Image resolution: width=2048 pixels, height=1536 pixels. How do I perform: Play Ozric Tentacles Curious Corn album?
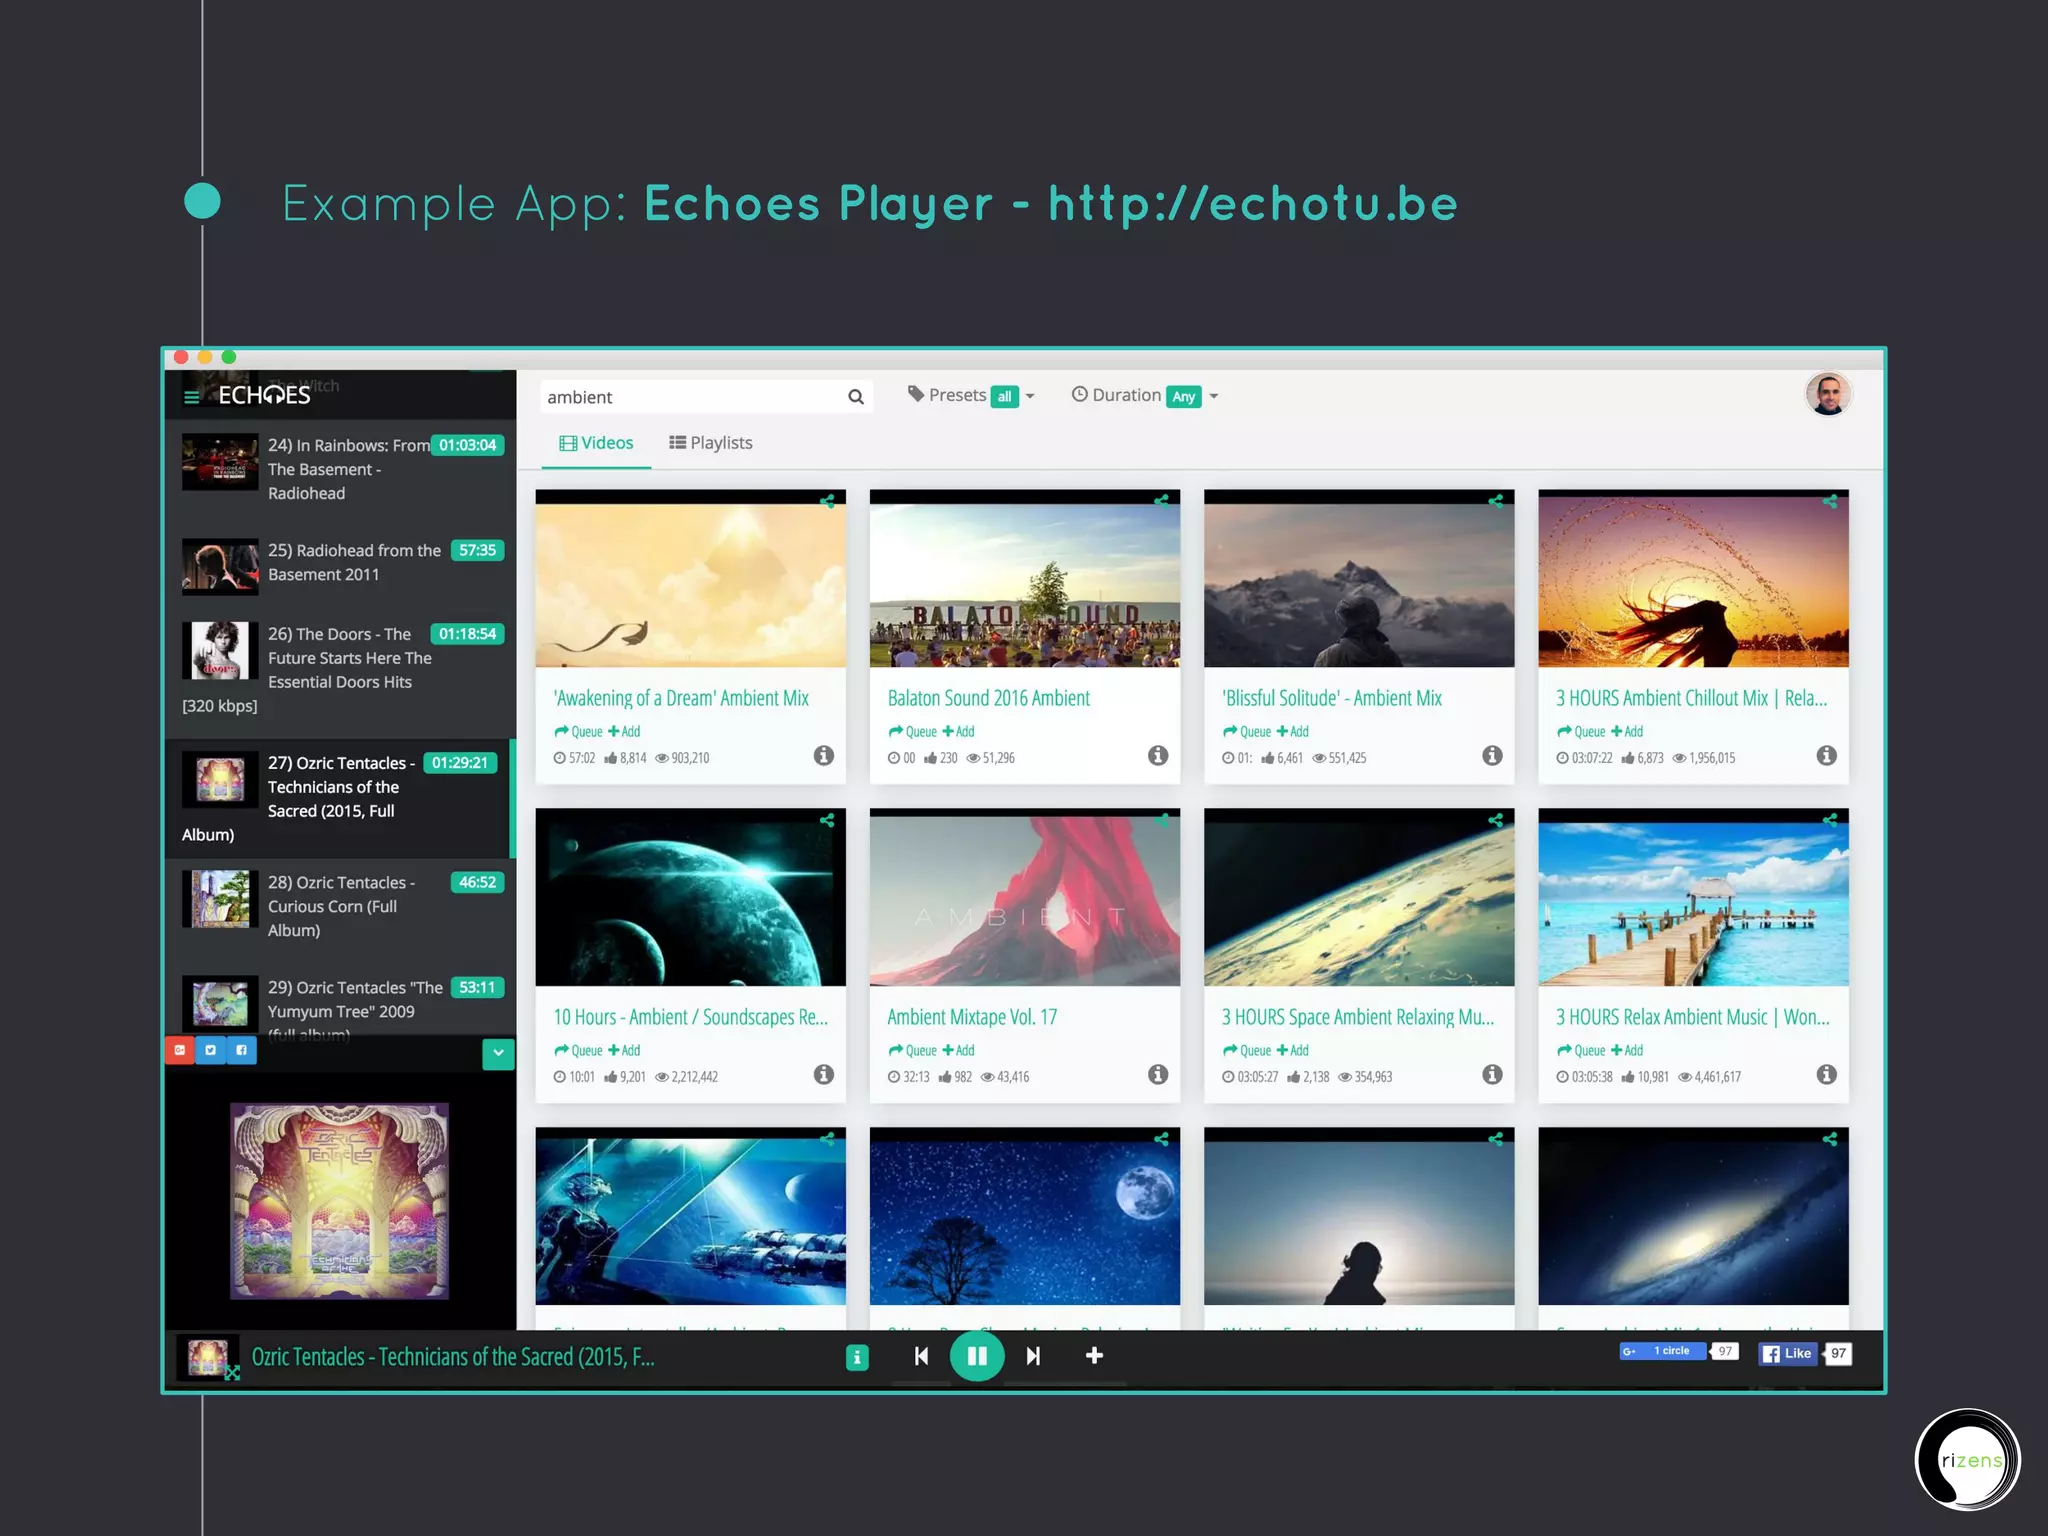(x=340, y=906)
